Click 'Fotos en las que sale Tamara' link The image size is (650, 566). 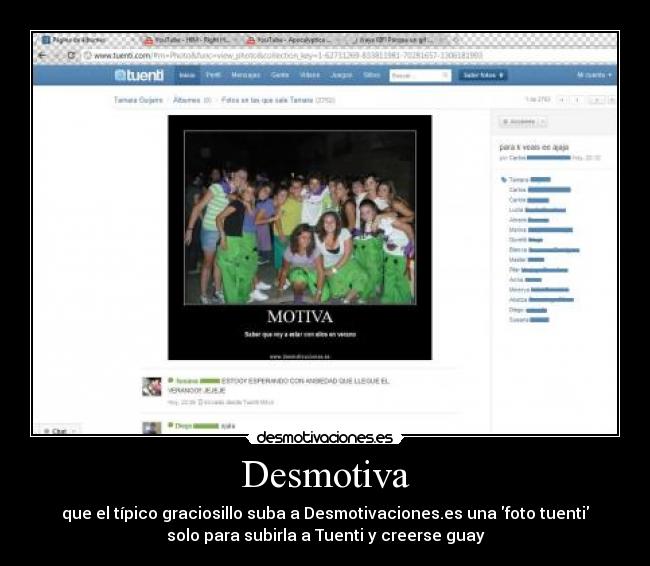267,100
